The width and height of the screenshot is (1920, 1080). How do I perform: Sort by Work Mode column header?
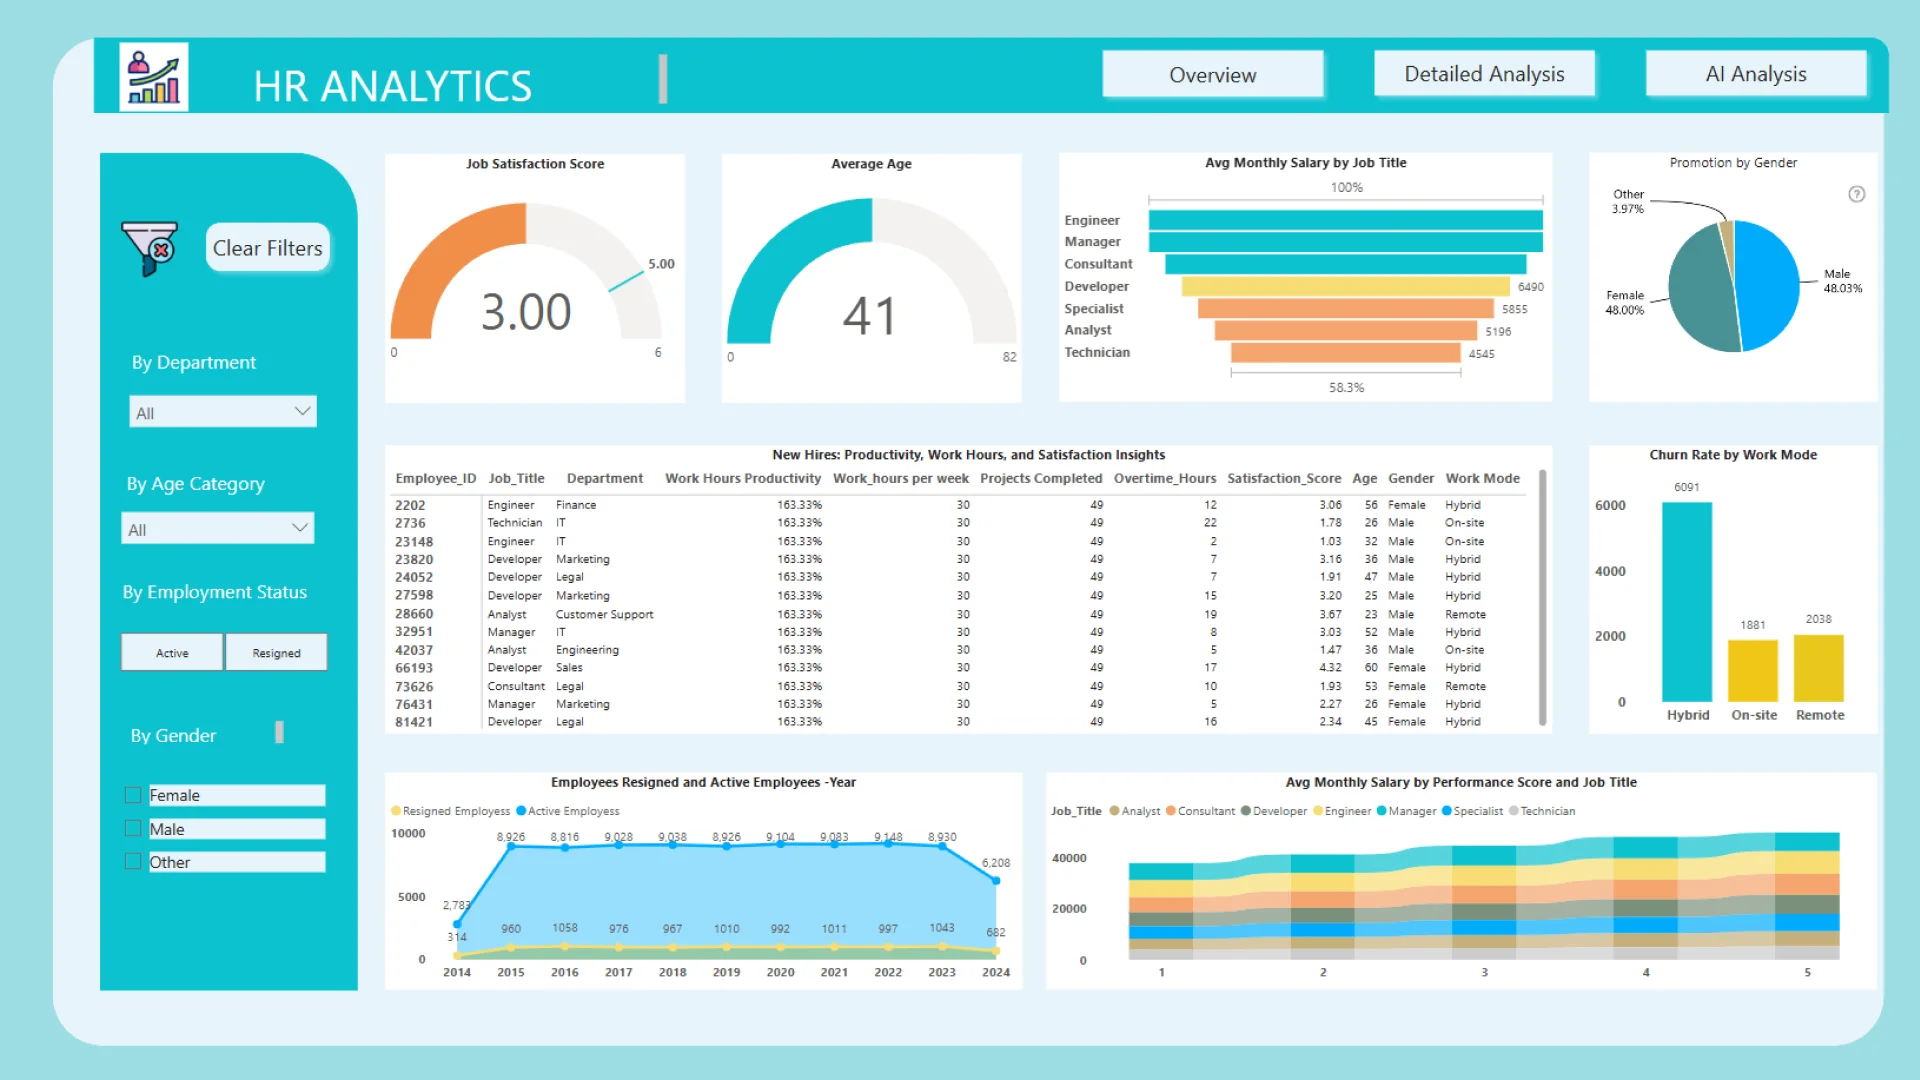[x=1482, y=478]
